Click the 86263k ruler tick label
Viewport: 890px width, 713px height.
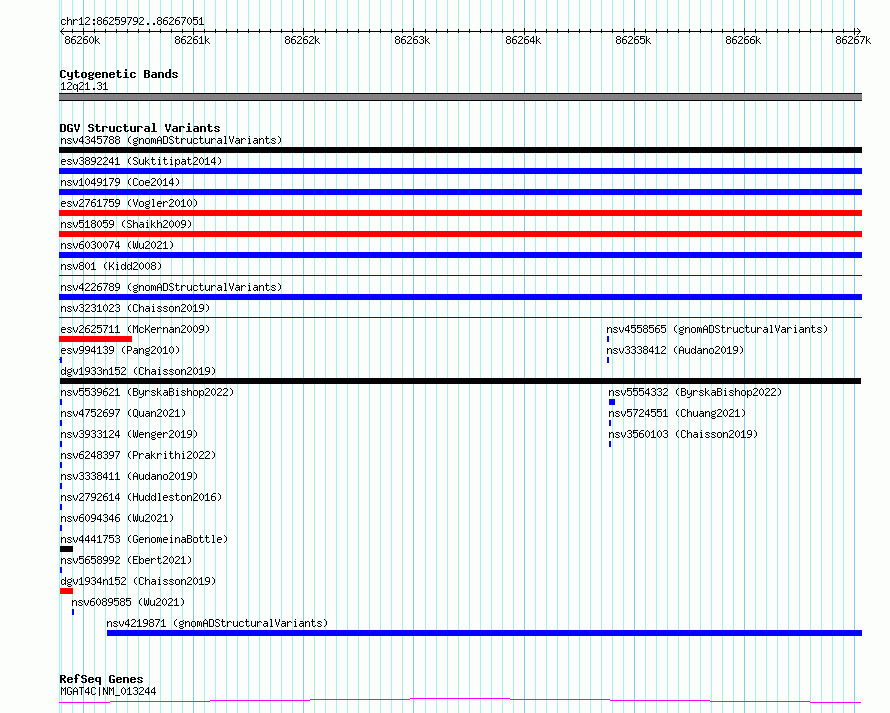point(412,40)
